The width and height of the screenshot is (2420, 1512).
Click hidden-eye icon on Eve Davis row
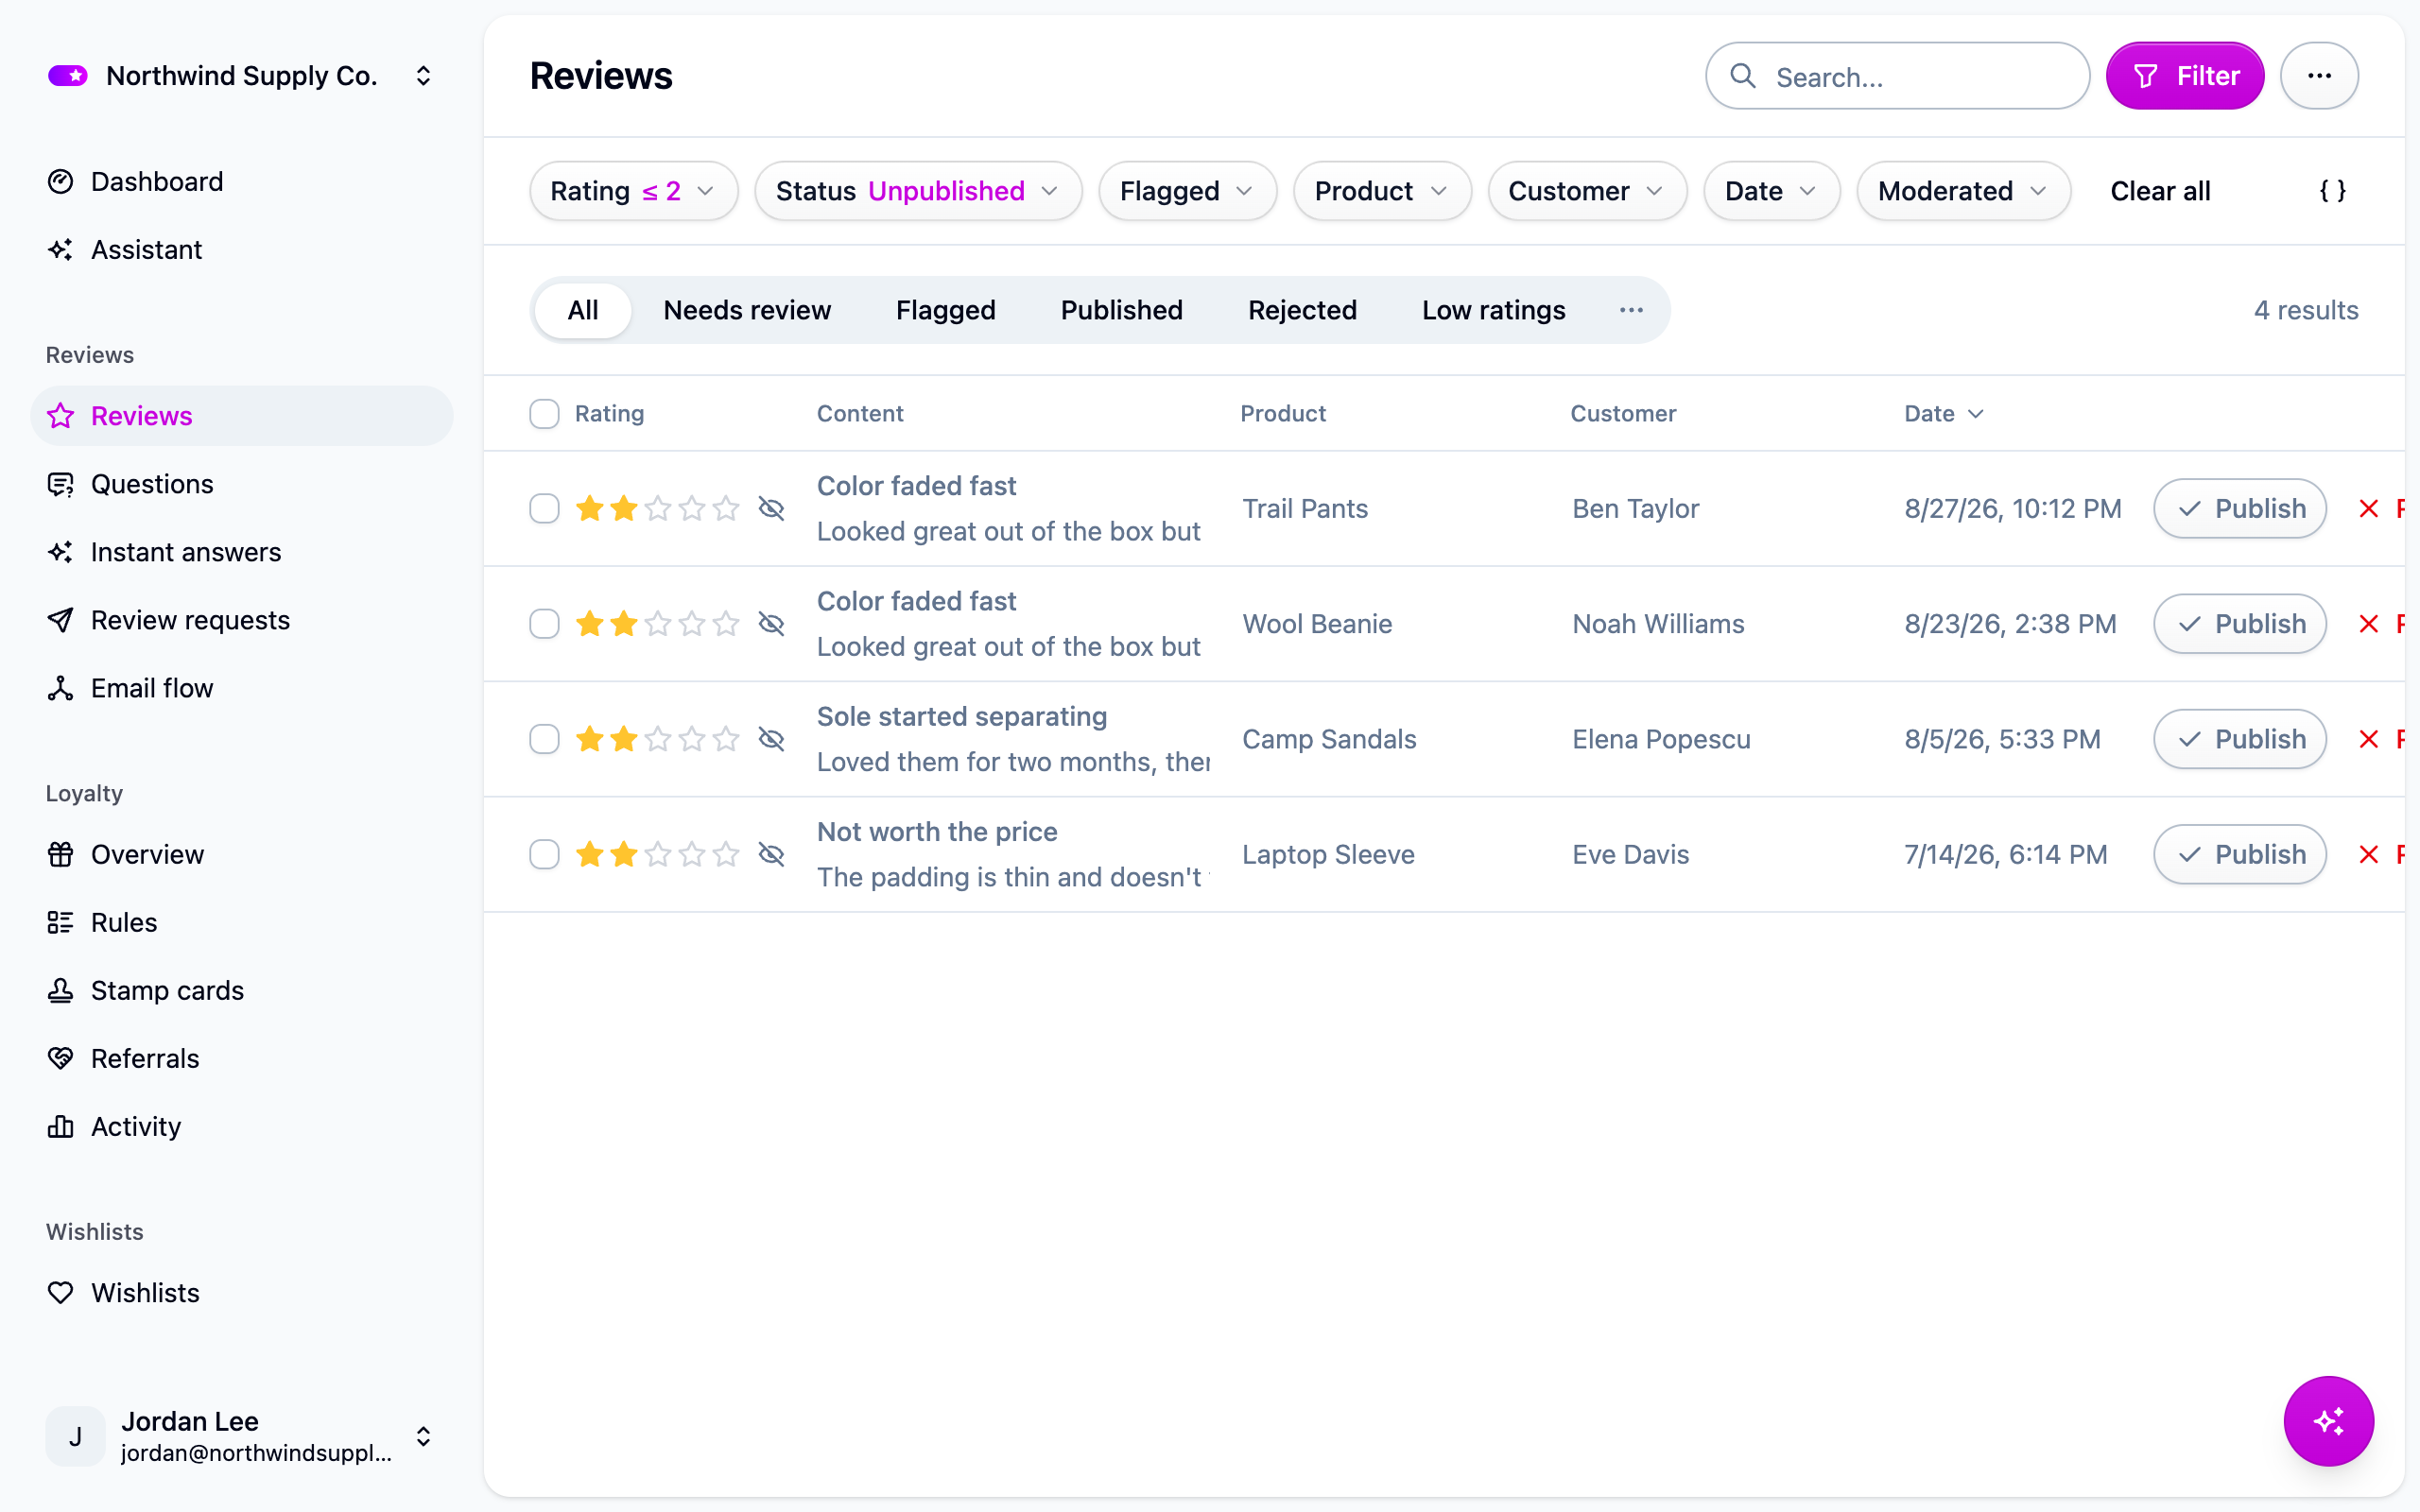pyautogui.click(x=771, y=854)
